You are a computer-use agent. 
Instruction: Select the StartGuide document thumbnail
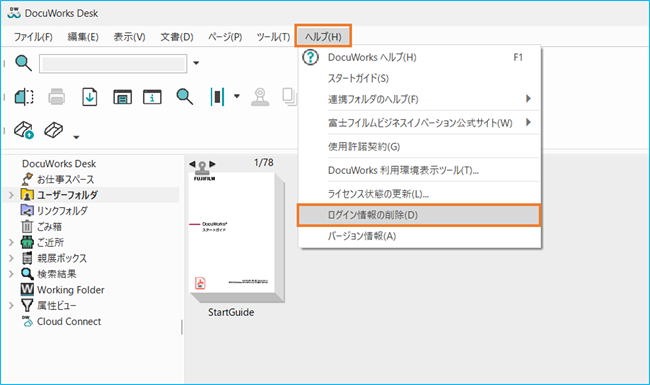(x=236, y=237)
